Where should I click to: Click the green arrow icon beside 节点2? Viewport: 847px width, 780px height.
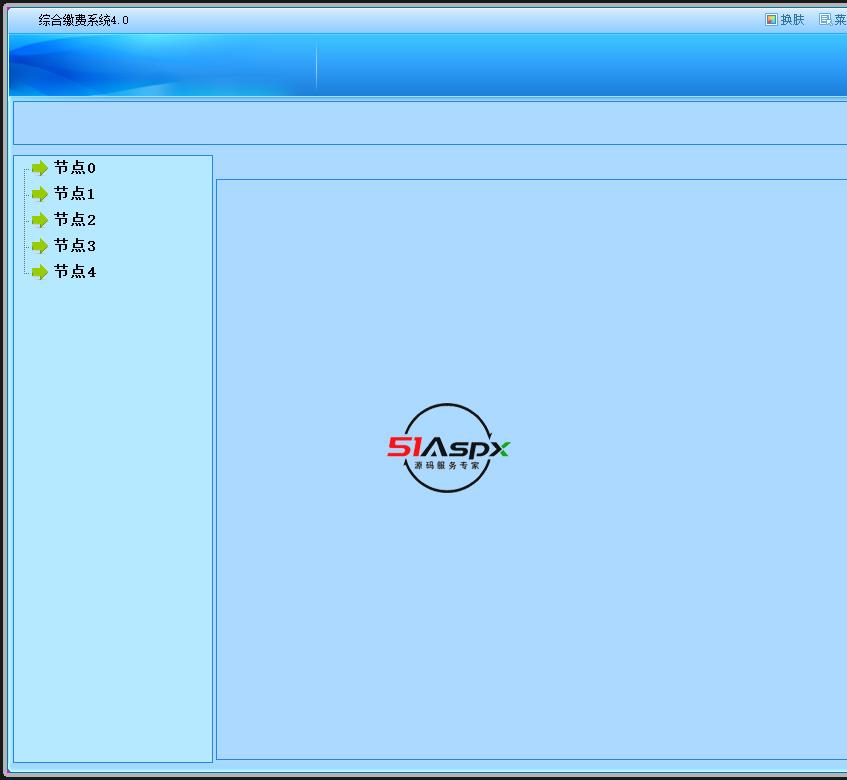pyautogui.click(x=40, y=220)
